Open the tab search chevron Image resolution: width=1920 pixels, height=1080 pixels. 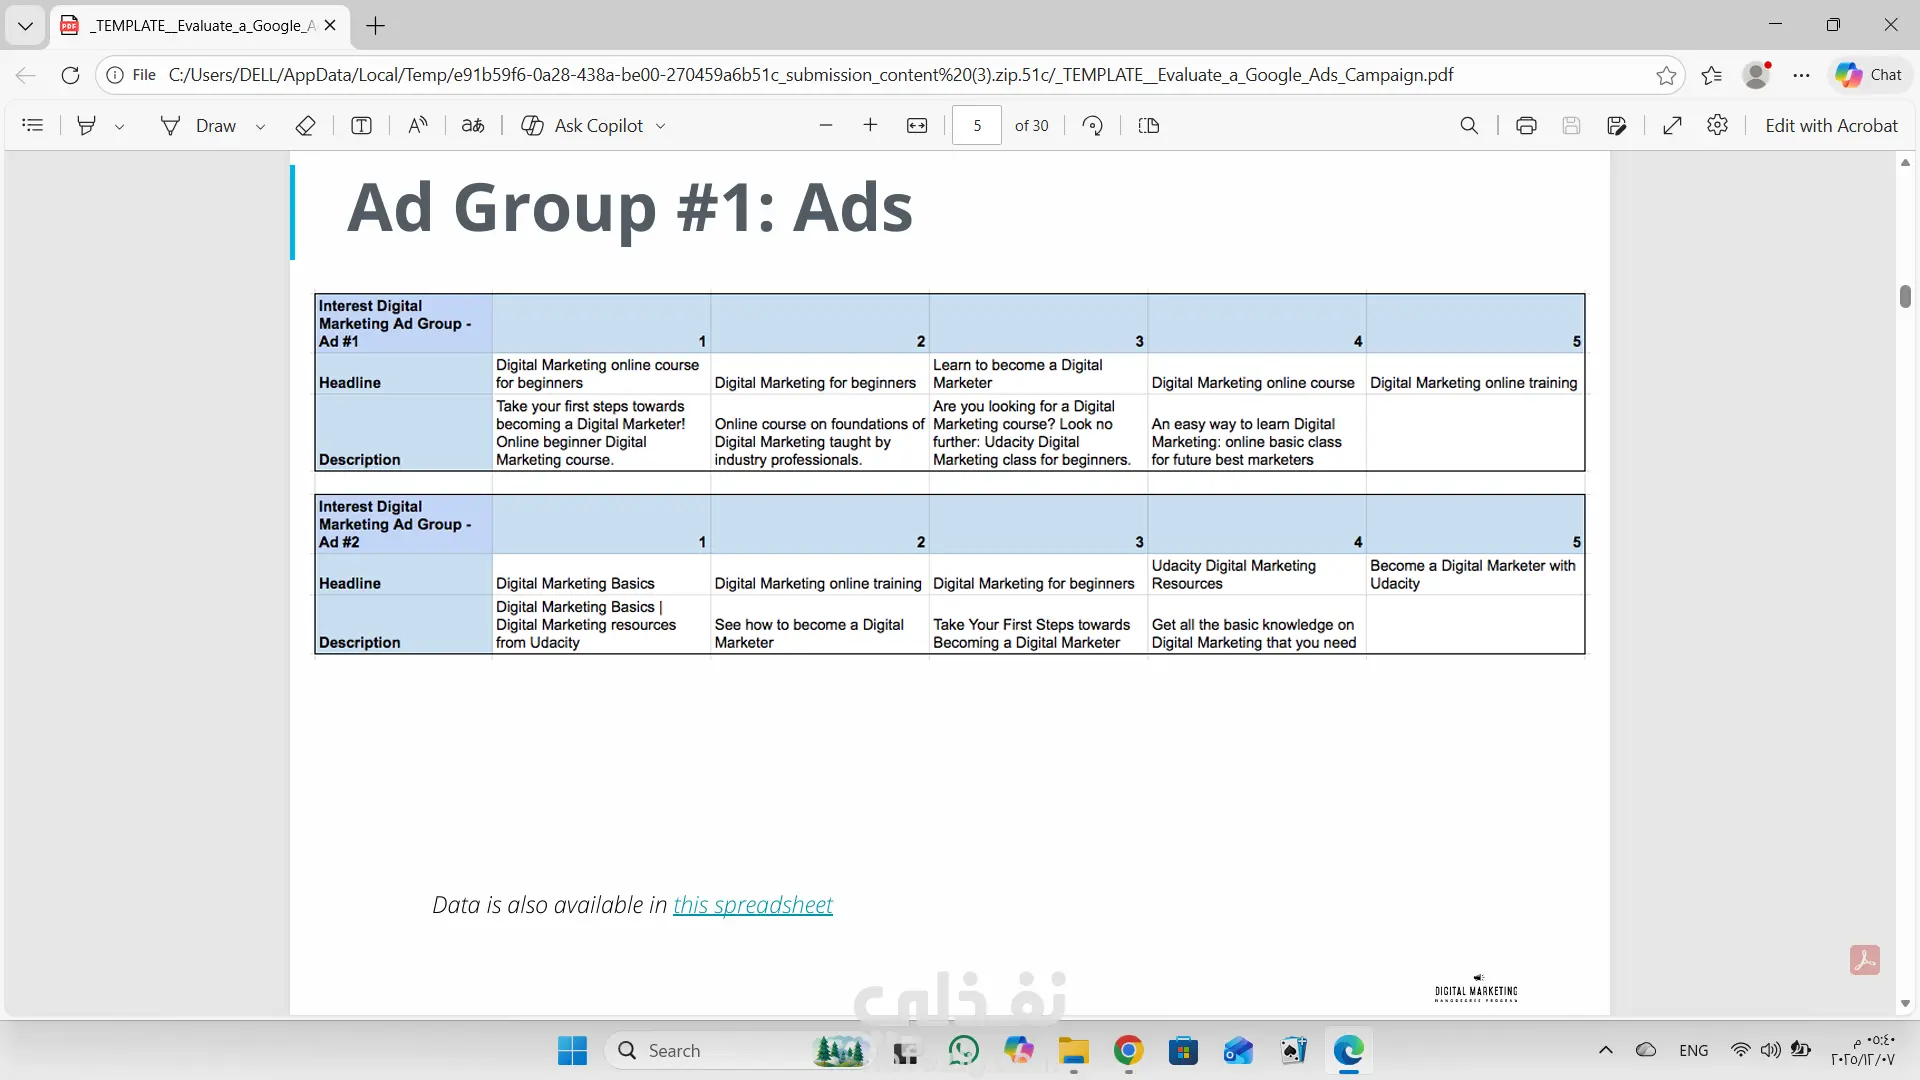click(x=25, y=26)
